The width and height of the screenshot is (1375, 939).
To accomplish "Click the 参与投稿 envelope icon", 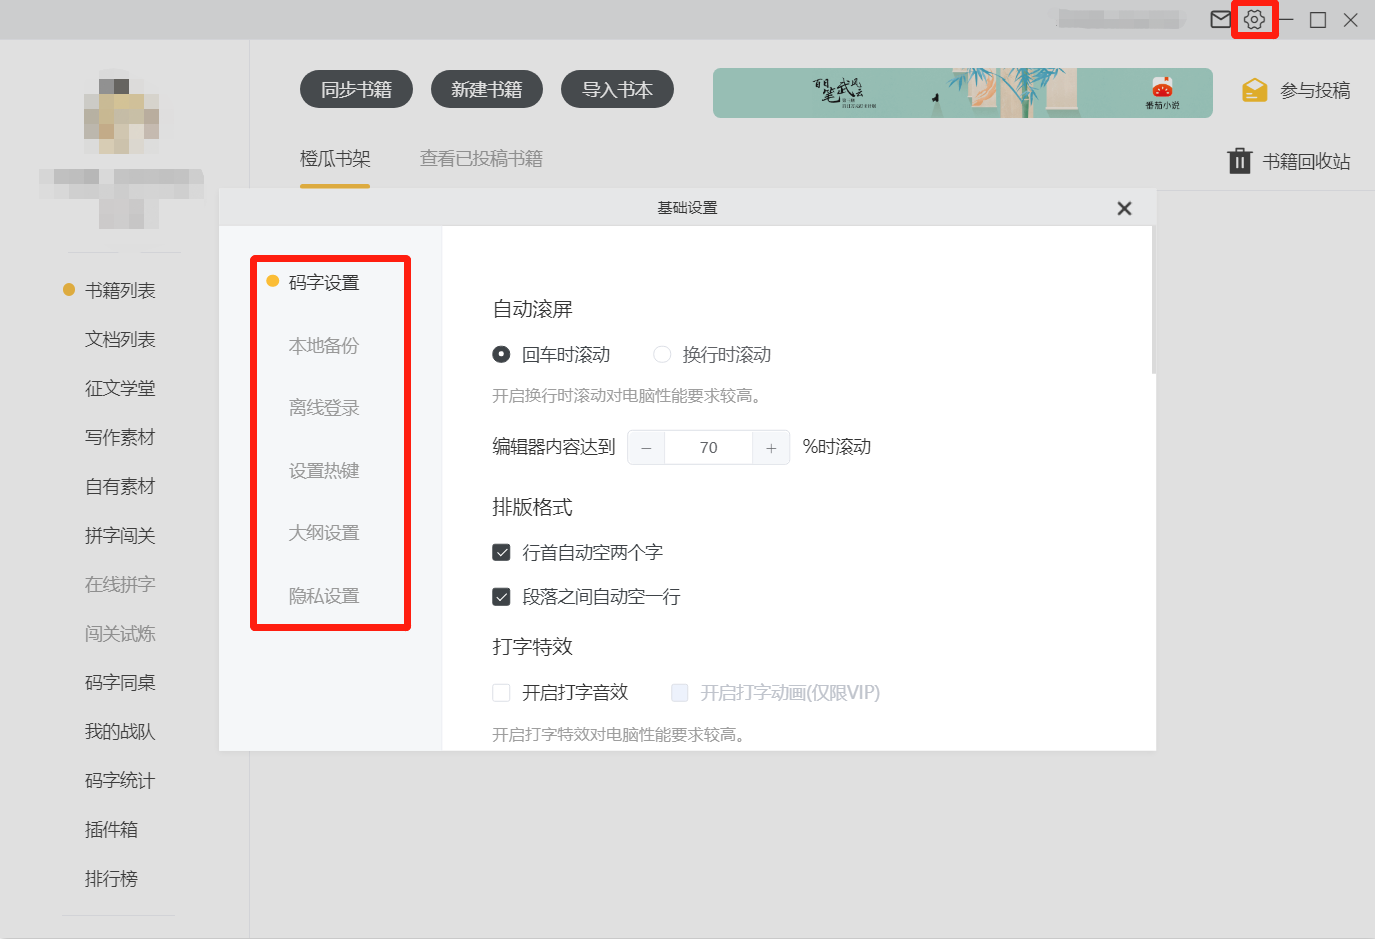I will click(1254, 90).
